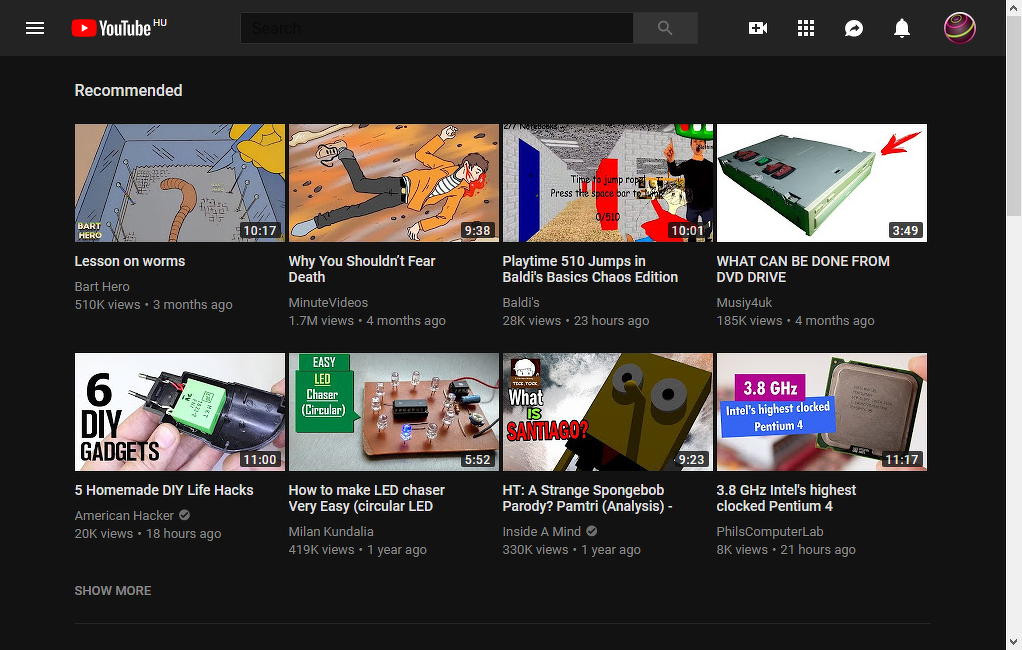Open the notifications bell
Viewport: 1022px width, 650px height.
point(901,28)
